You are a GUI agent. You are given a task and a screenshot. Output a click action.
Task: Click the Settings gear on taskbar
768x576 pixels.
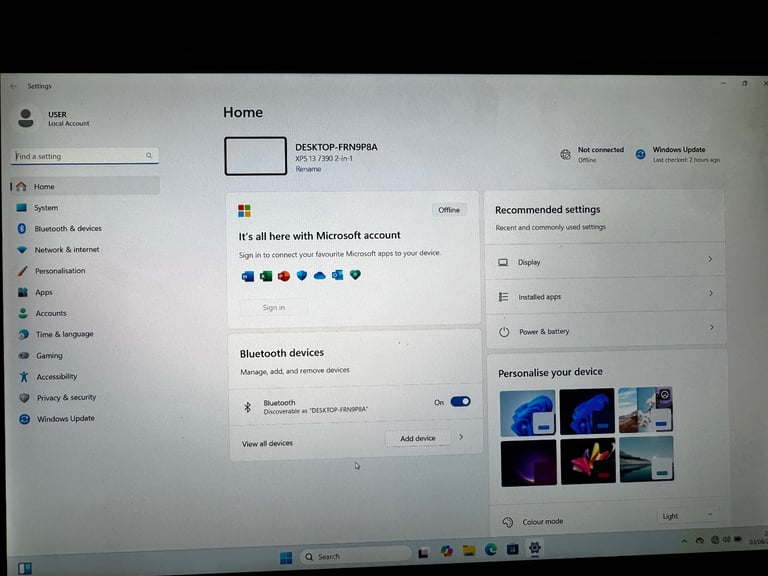click(x=535, y=548)
